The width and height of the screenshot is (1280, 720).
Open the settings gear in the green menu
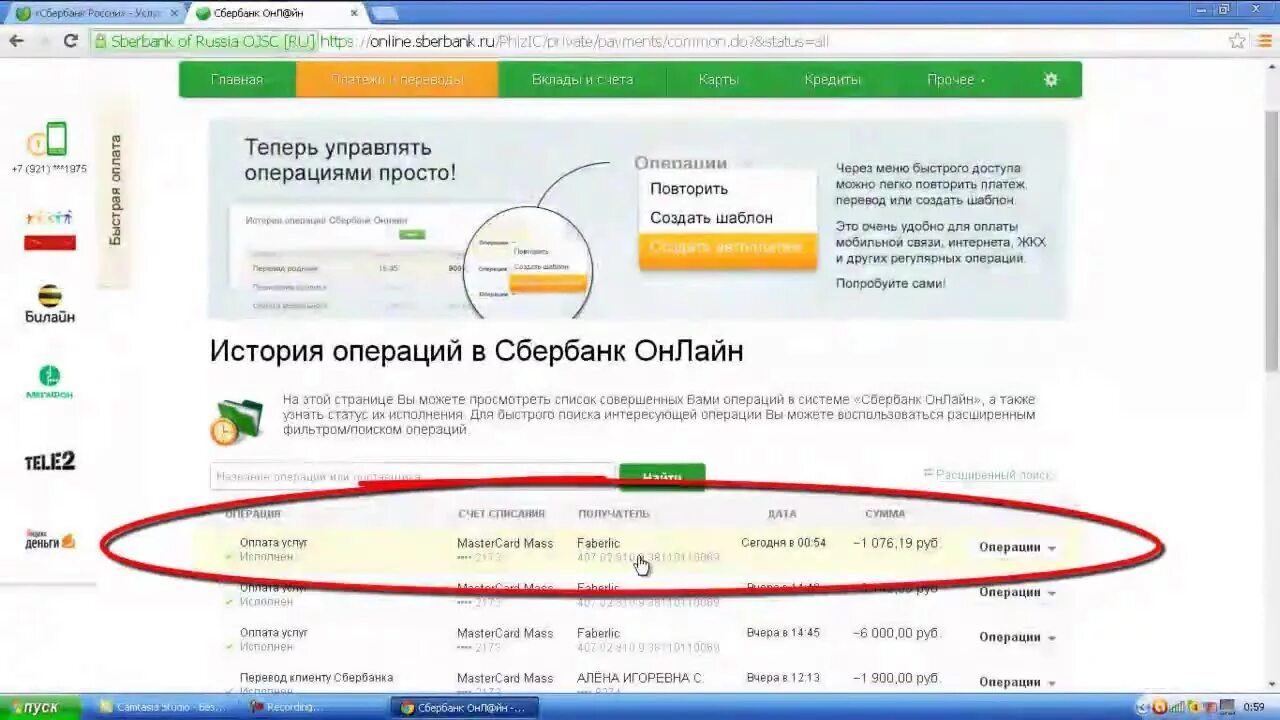1050,80
